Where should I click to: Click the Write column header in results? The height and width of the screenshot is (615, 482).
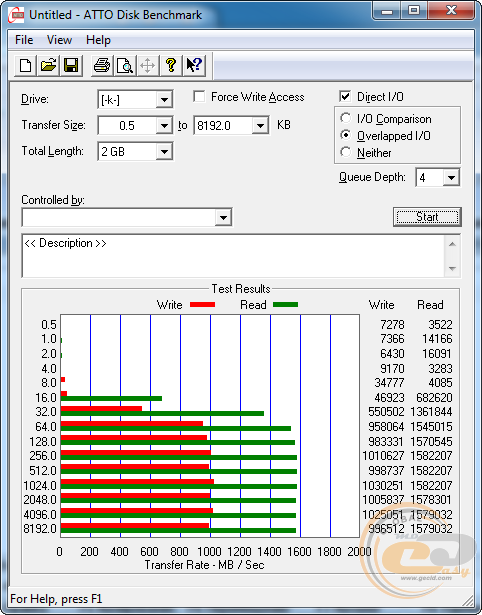(382, 305)
